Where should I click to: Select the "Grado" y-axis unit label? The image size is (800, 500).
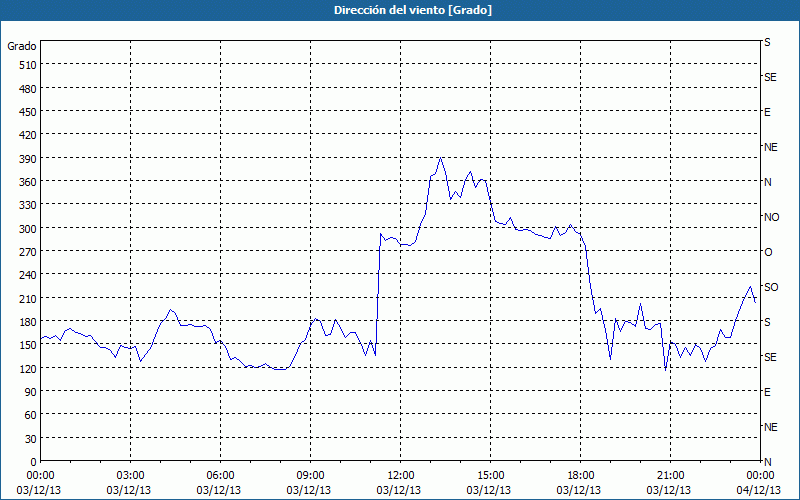22,46
